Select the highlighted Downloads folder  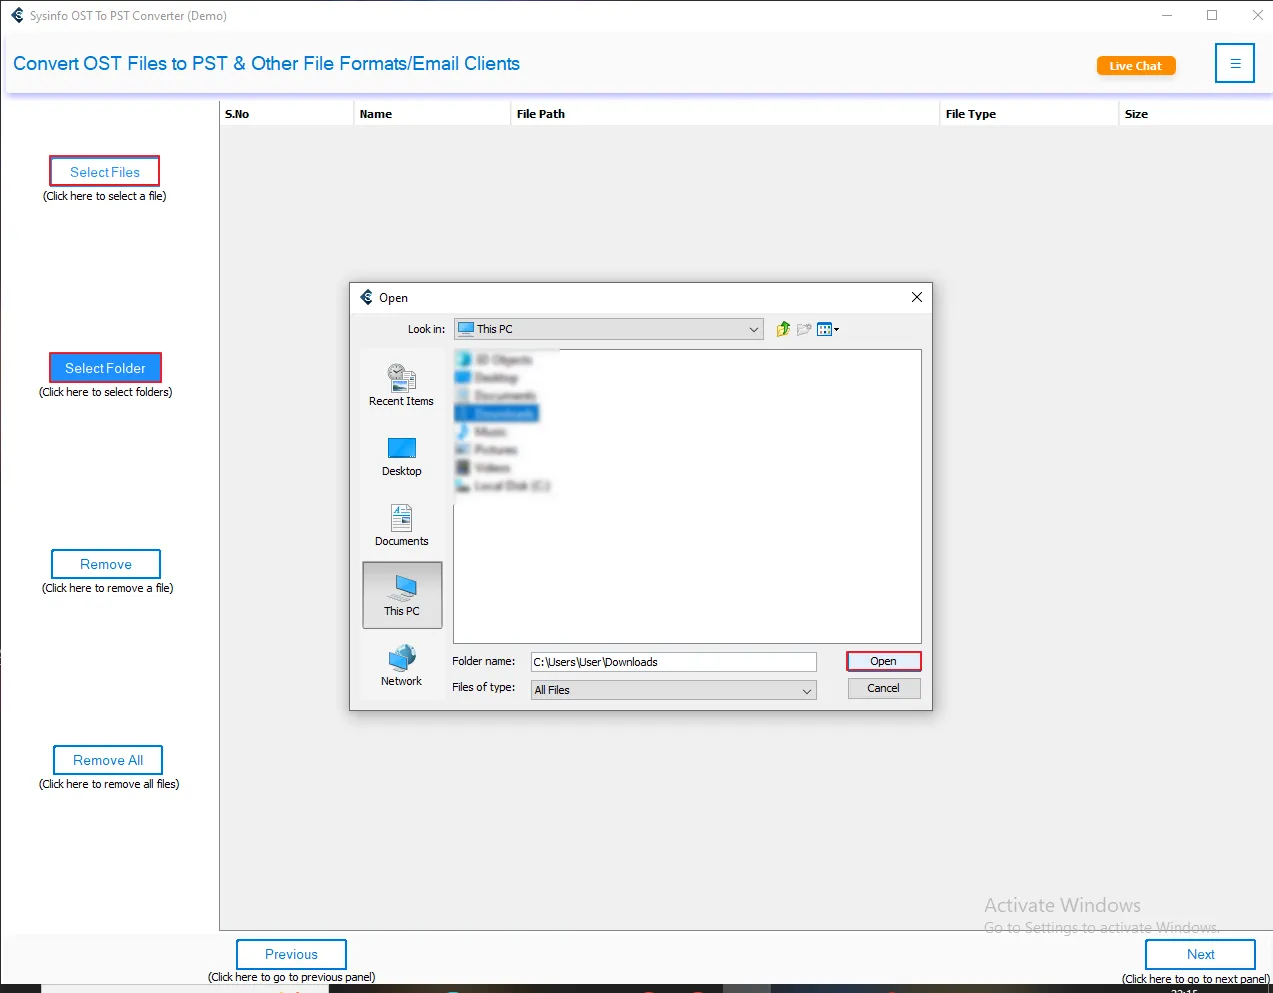pyautogui.click(x=497, y=413)
